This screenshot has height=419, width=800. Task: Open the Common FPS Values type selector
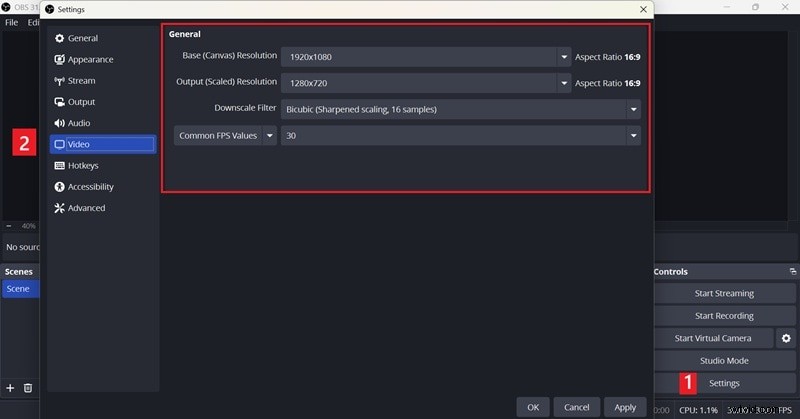[225, 136]
